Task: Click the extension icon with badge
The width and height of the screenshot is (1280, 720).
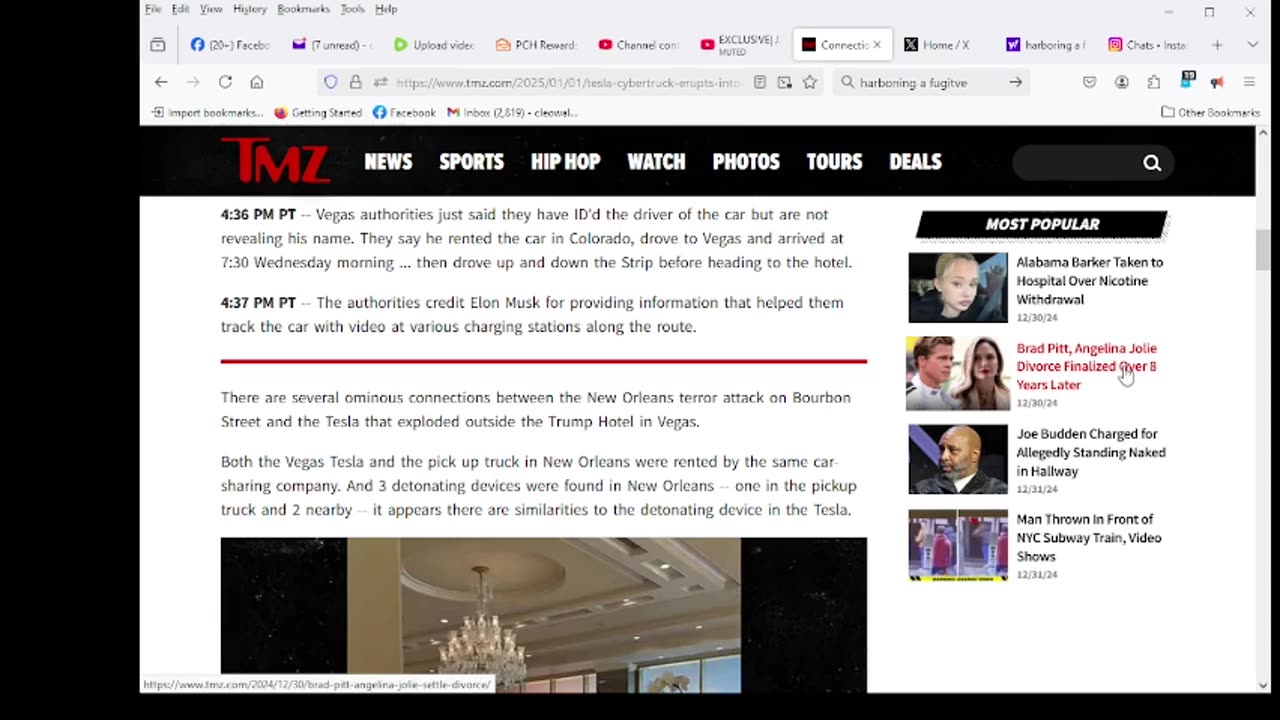Action: coord(1186,81)
